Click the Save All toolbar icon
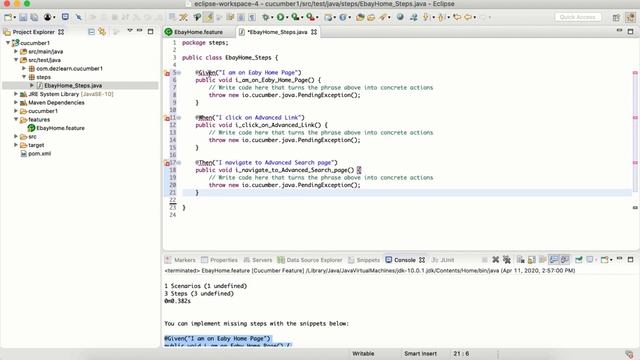 [34, 17]
